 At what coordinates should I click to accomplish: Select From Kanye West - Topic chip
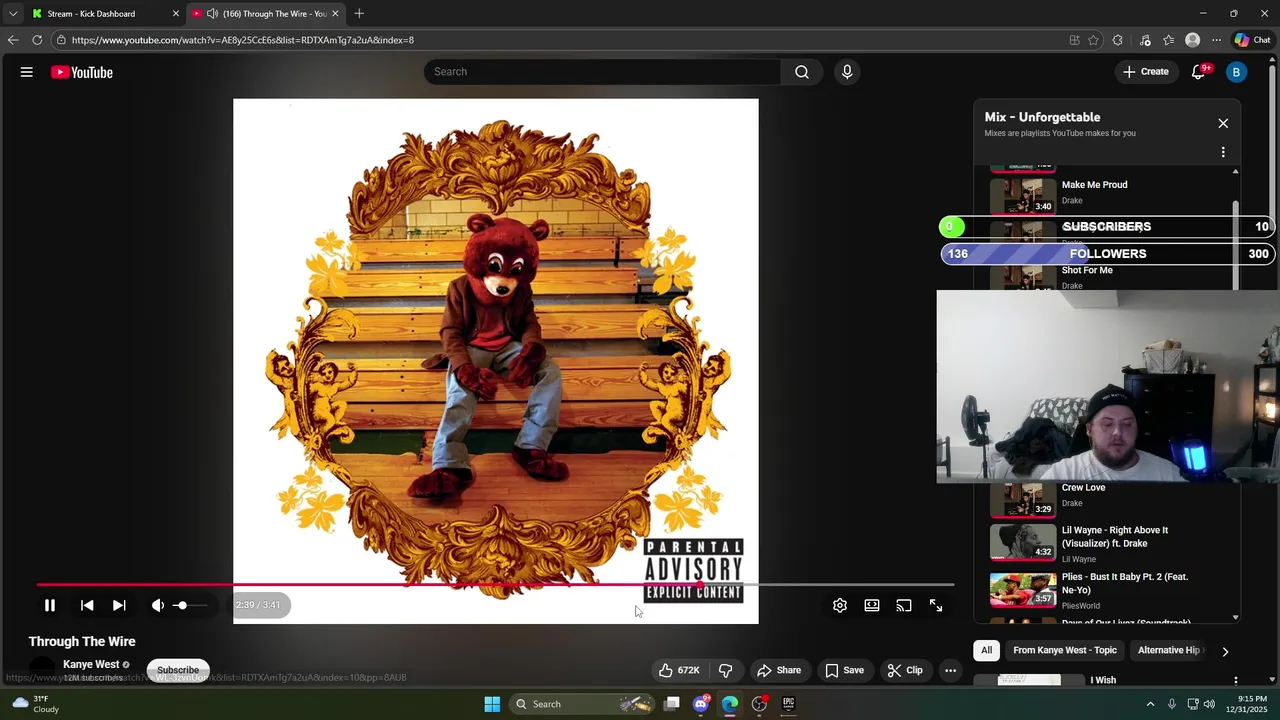tap(1065, 650)
